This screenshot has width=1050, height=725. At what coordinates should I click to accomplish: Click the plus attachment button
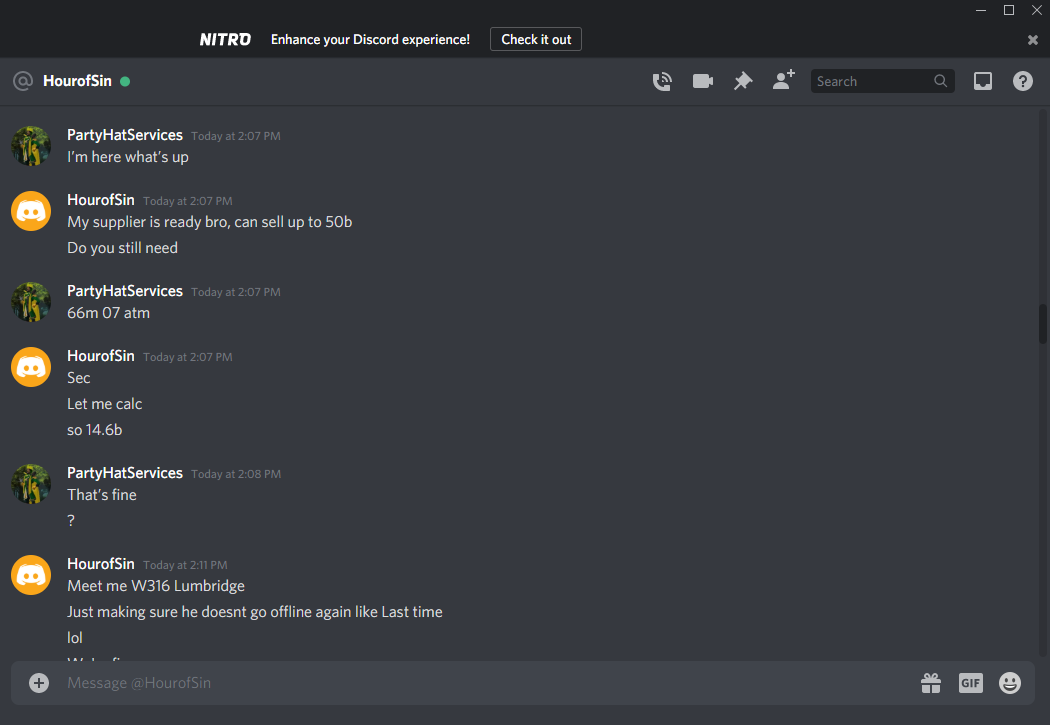(39, 683)
